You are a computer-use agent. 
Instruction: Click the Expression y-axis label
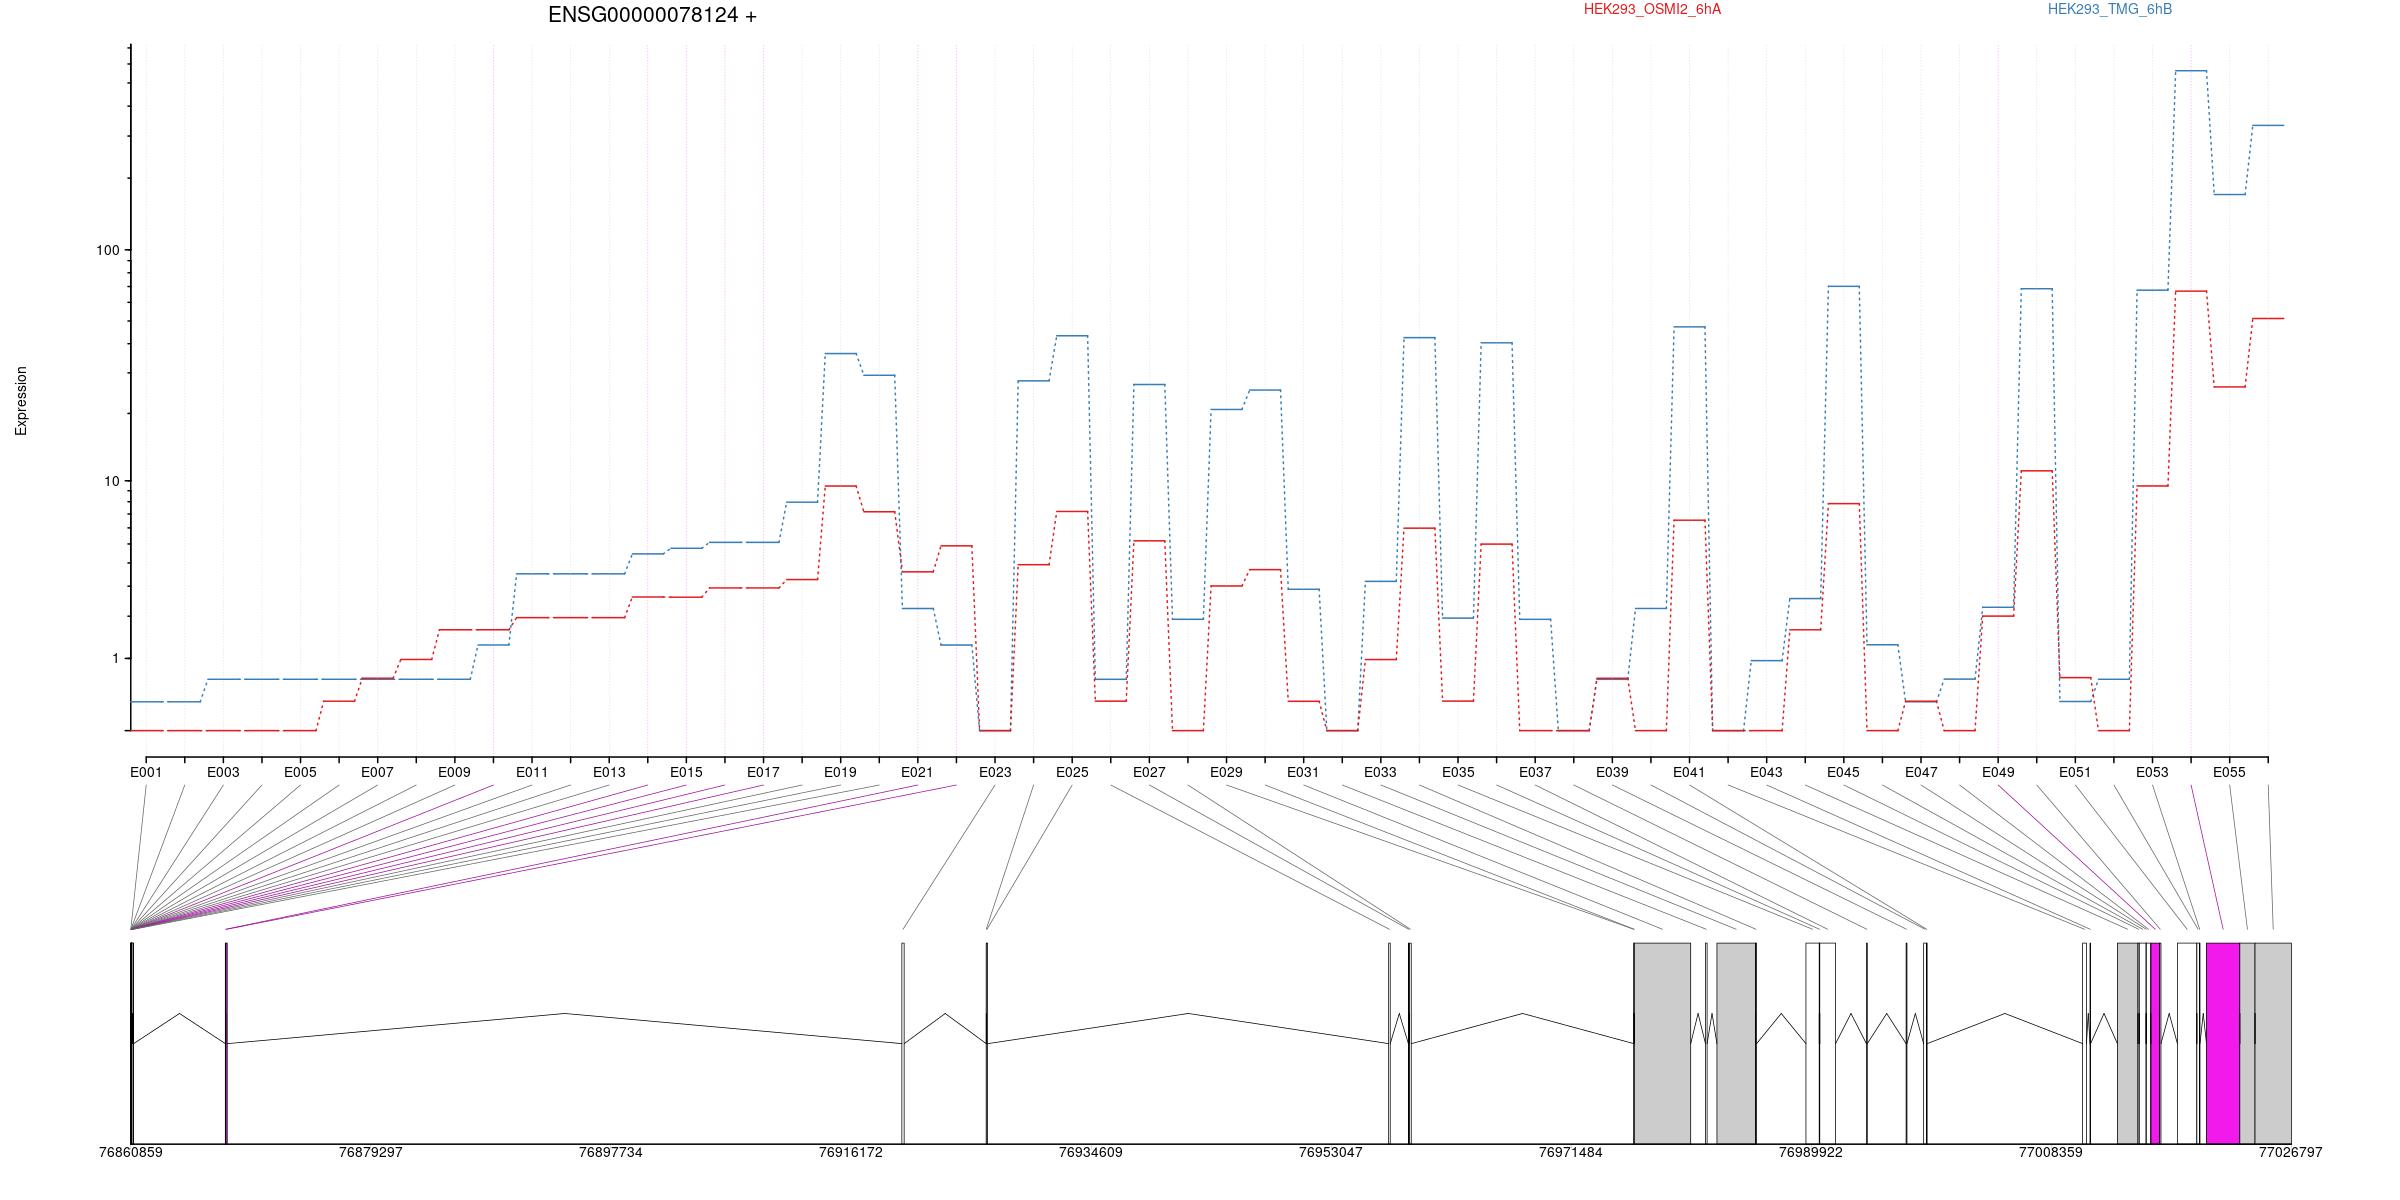(x=21, y=401)
